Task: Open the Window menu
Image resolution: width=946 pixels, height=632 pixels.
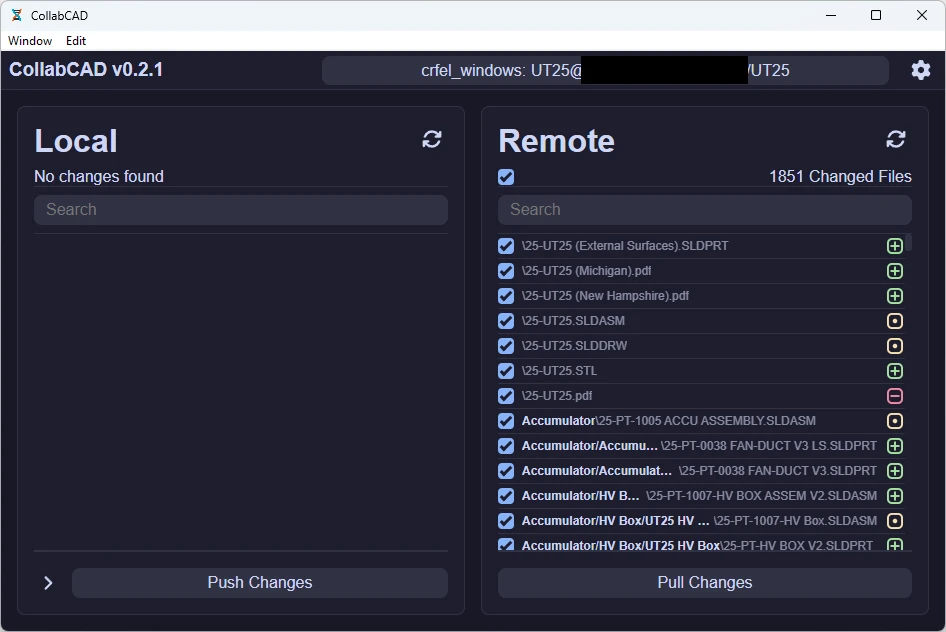Action: [x=29, y=40]
